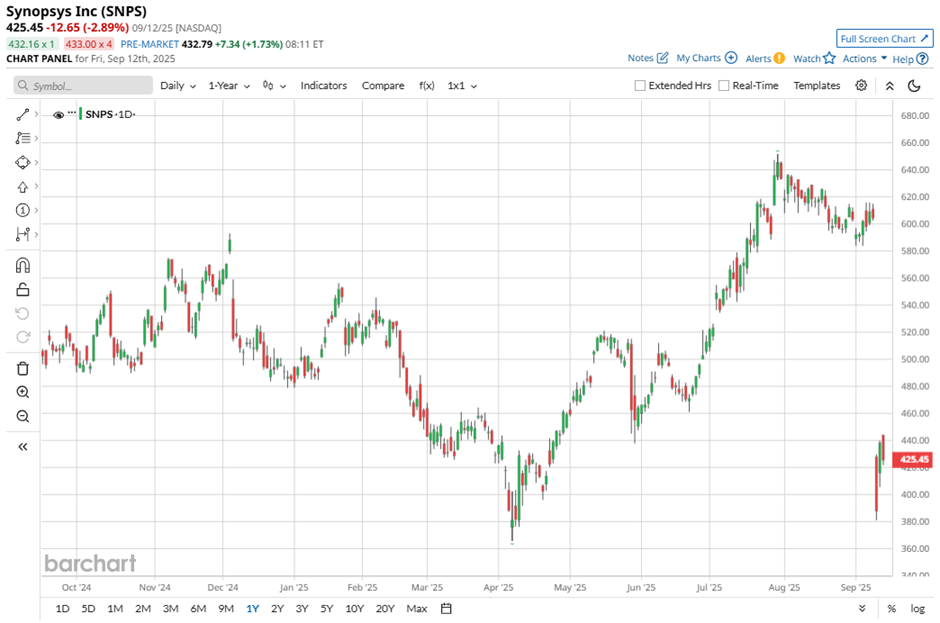This screenshot has width=940, height=623.
Task: Hide the SNPS series using eye icon
Action: (x=59, y=115)
